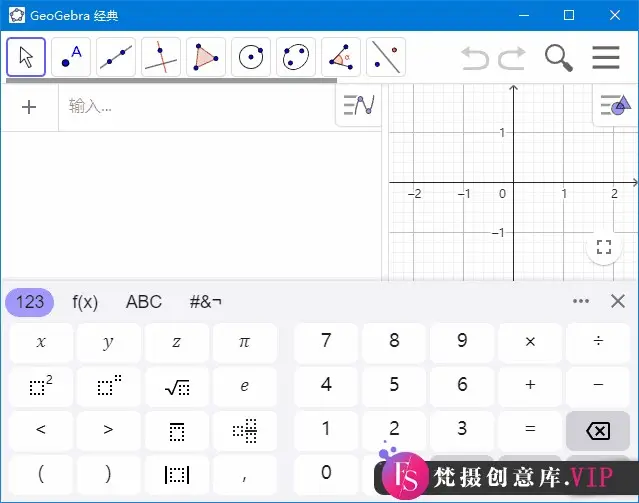Toggle the graphics view style bar

coord(616,105)
